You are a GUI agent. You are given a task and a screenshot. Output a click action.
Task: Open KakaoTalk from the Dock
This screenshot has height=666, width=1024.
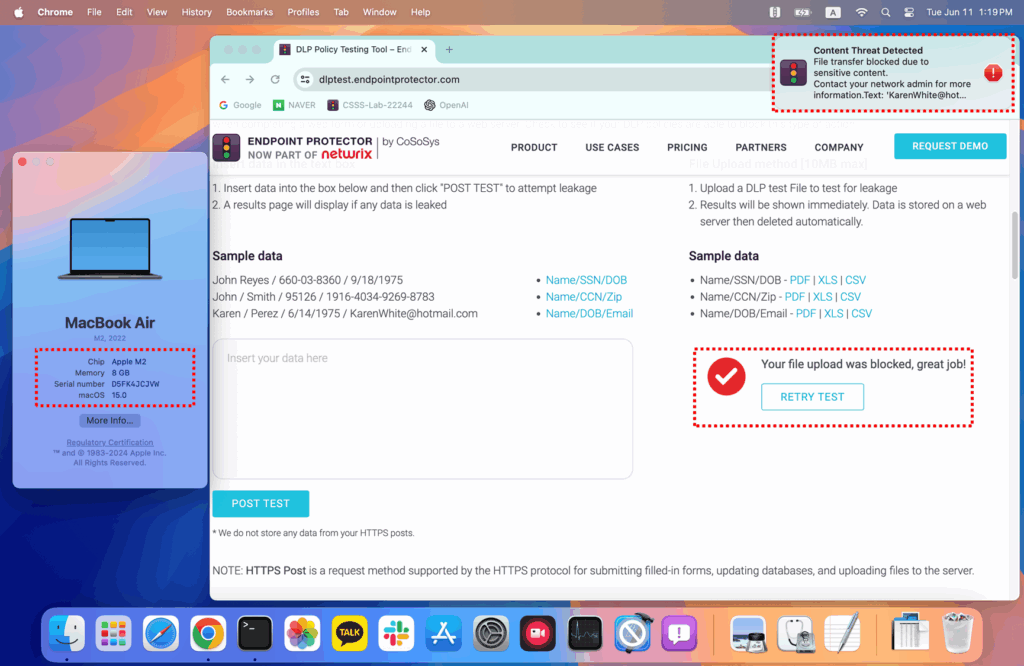click(x=349, y=633)
